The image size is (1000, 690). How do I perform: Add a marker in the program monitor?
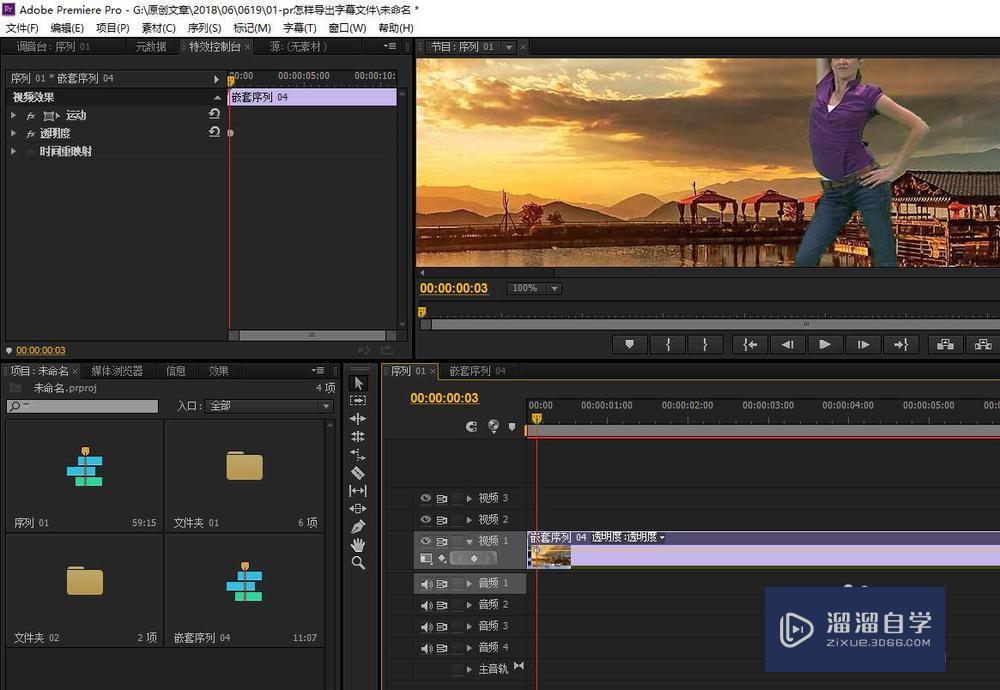tap(629, 344)
